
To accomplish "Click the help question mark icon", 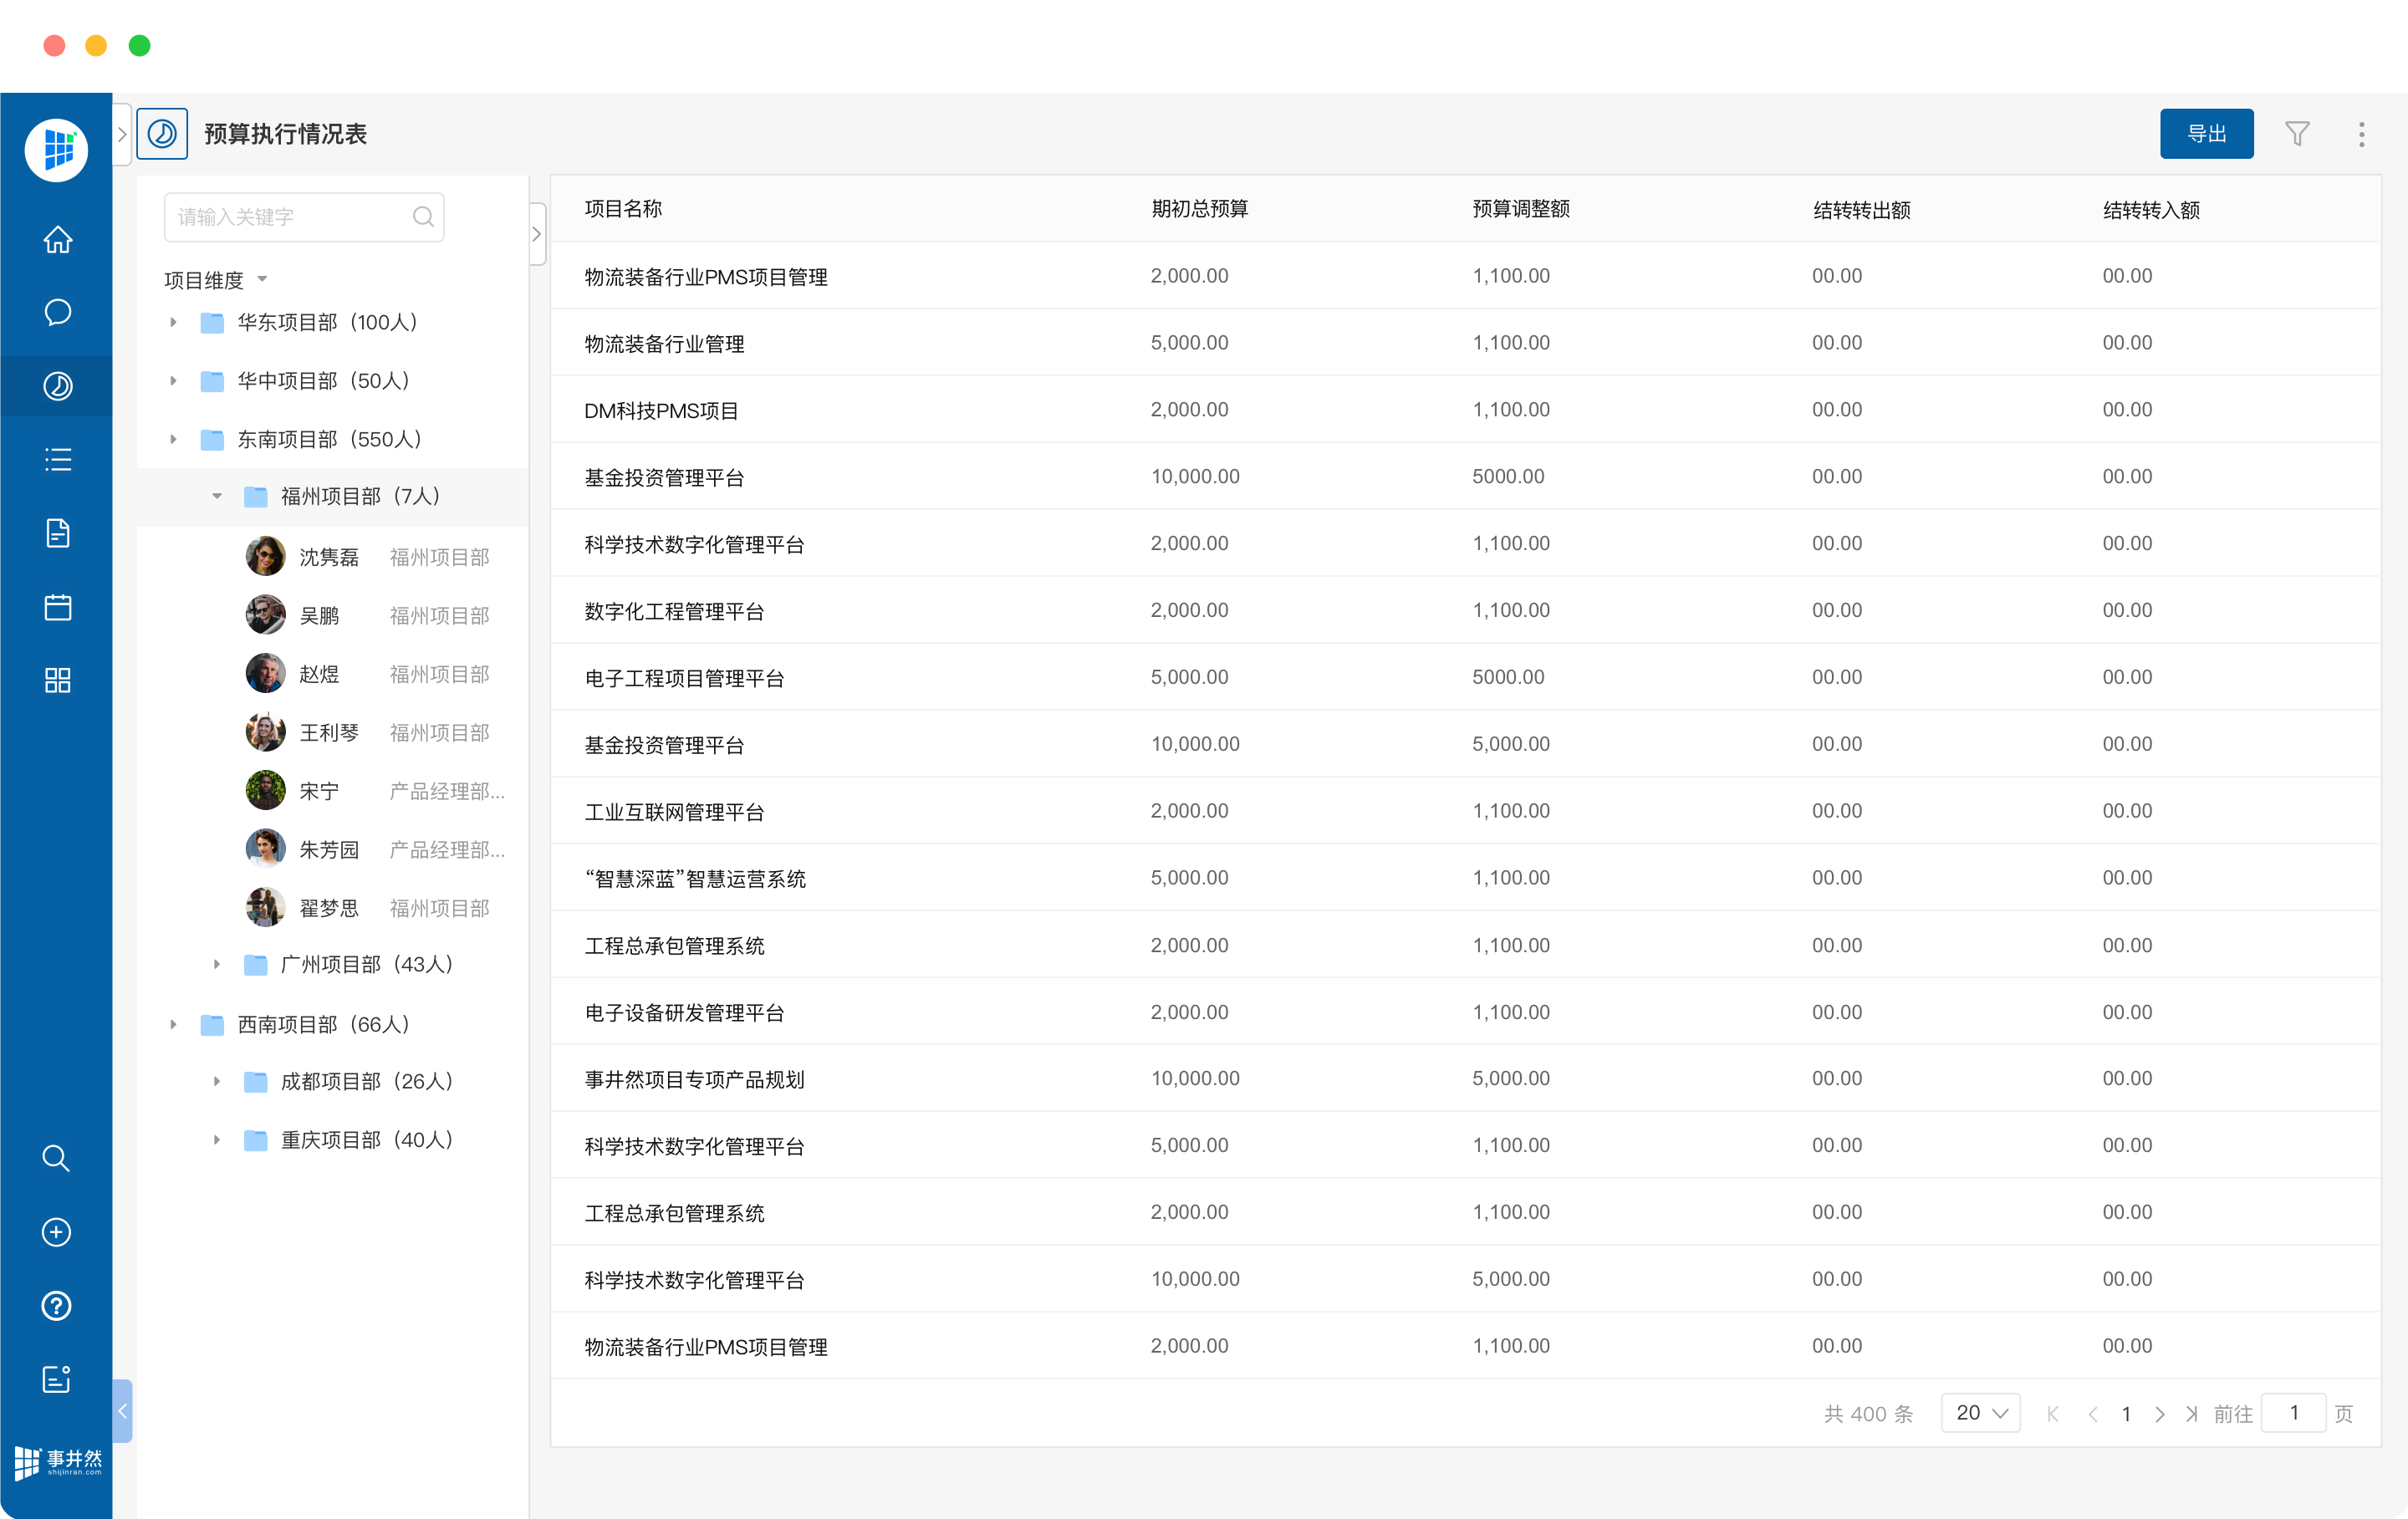I will [x=57, y=1305].
